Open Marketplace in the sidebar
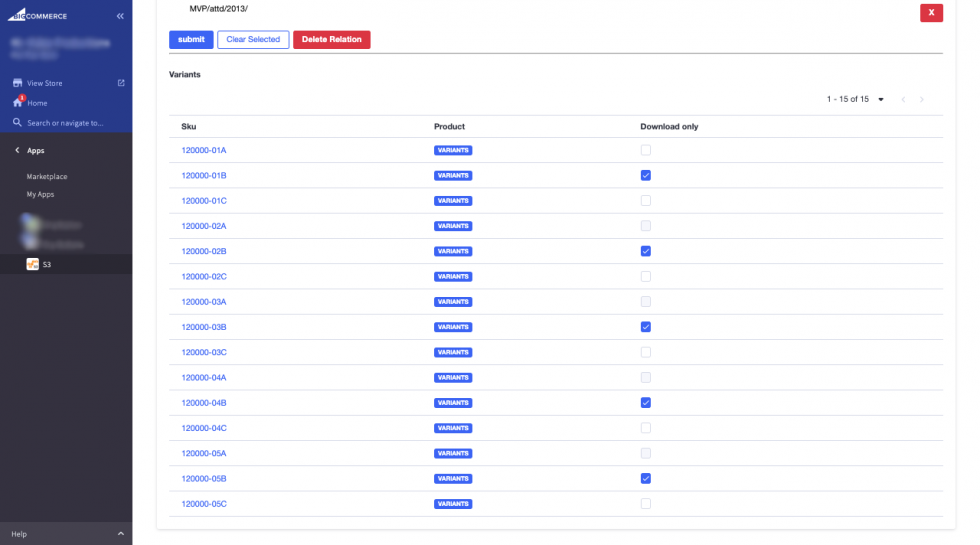Screen dimensions: 980x545 47,176
